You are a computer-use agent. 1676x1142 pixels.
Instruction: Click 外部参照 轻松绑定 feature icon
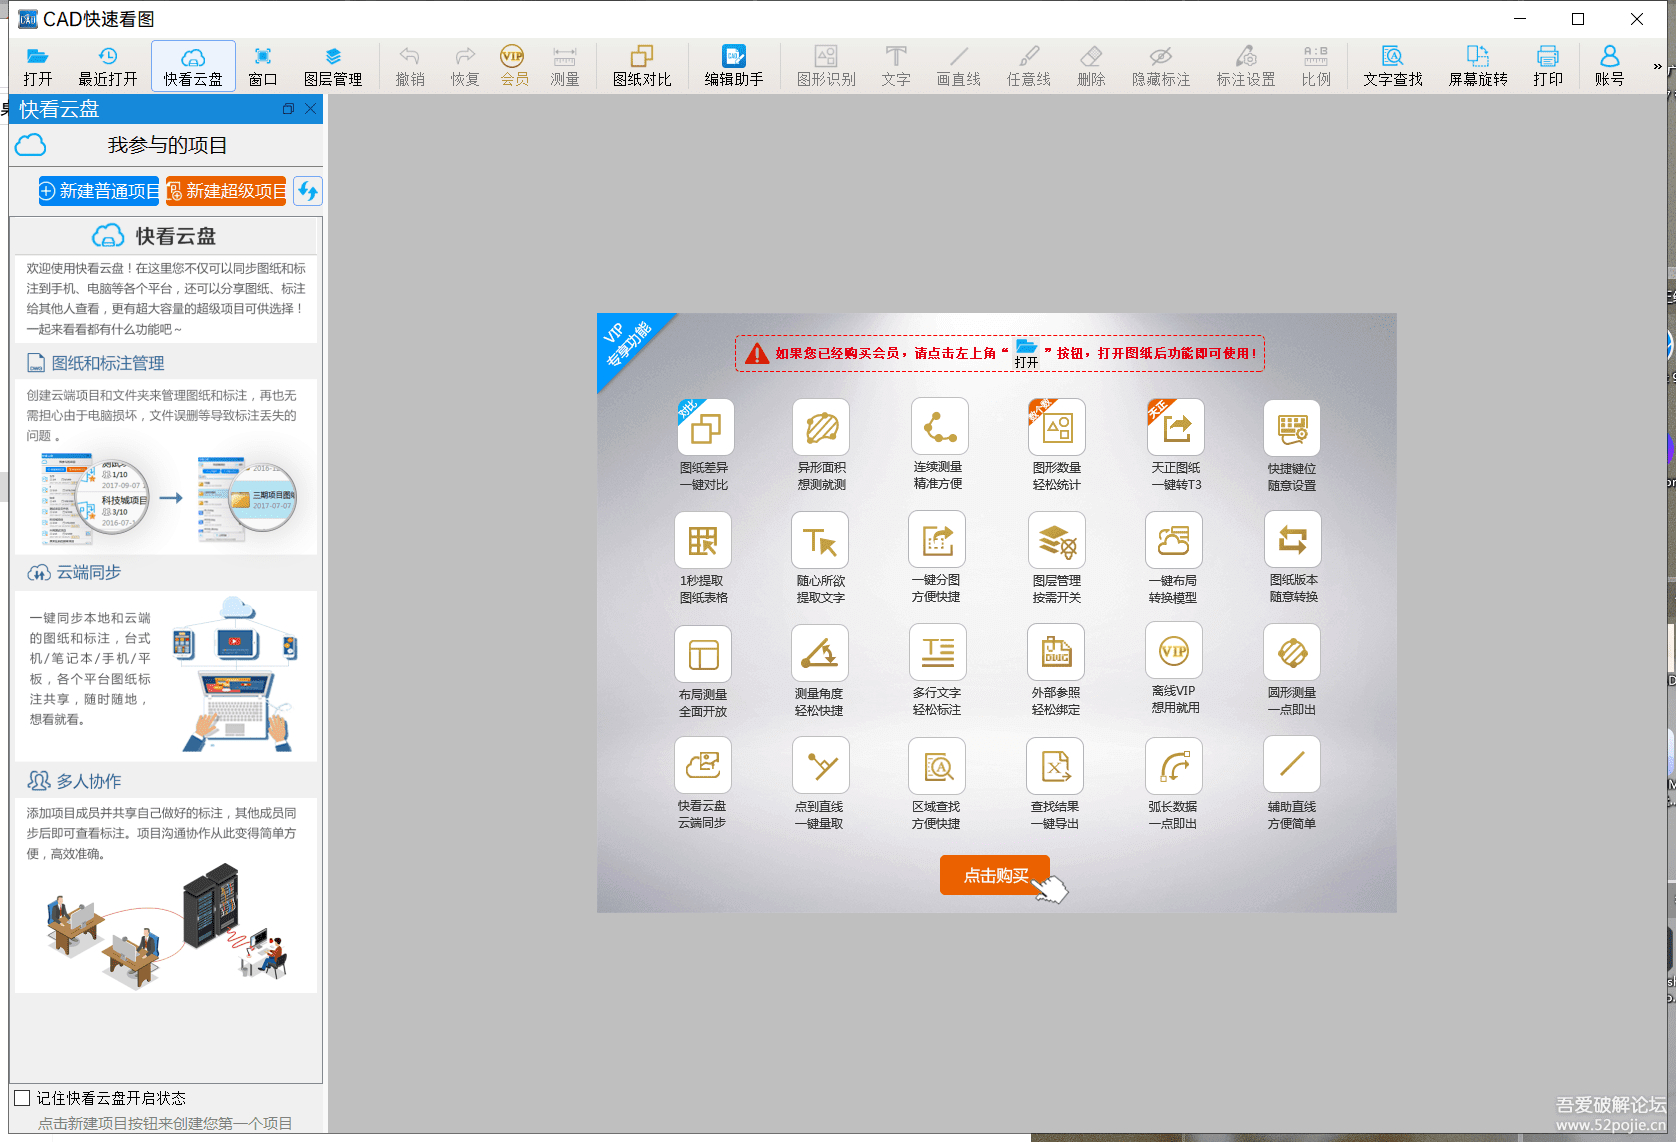[1057, 653]
